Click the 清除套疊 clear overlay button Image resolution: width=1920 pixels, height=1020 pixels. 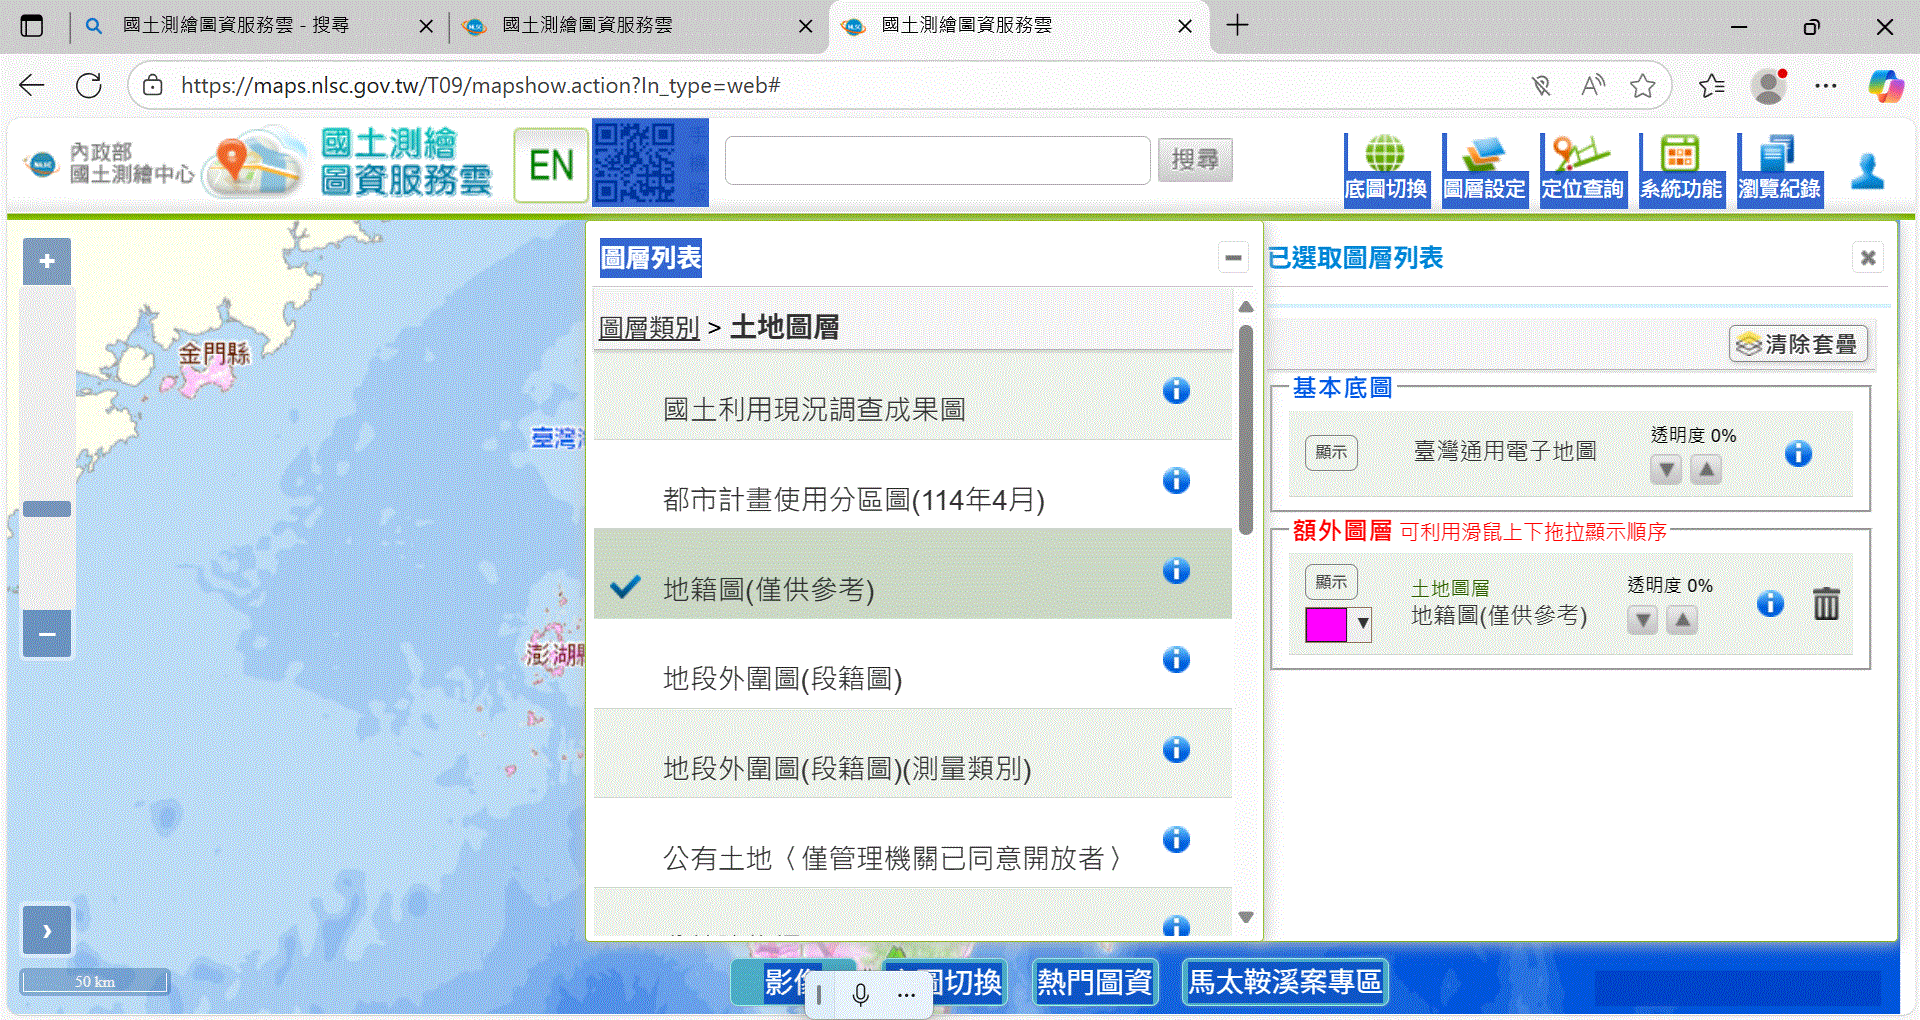[x=1798, y=344]
